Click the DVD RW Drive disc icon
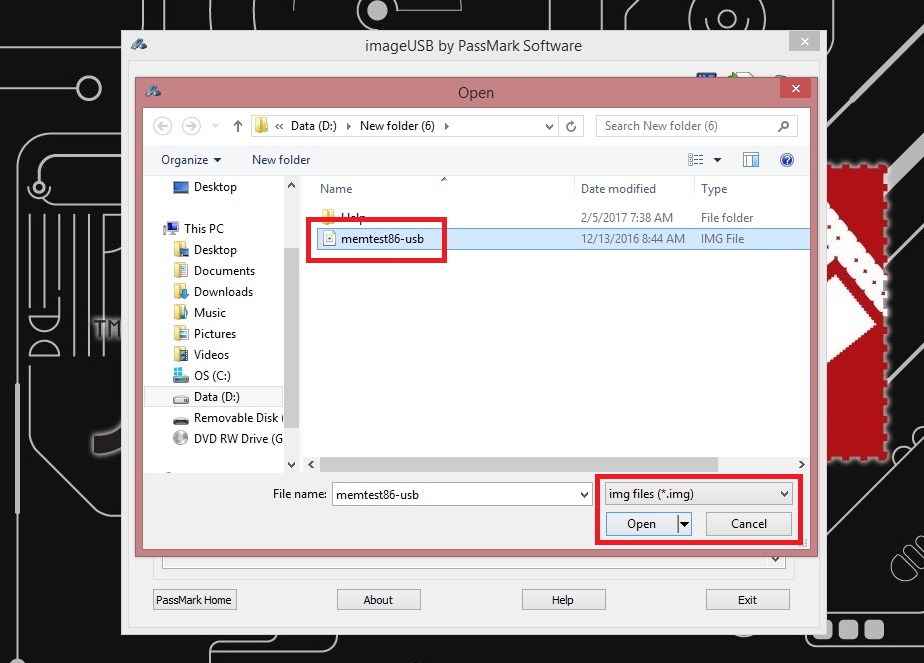Screen dimensions: 924x663 click(180, 438)
